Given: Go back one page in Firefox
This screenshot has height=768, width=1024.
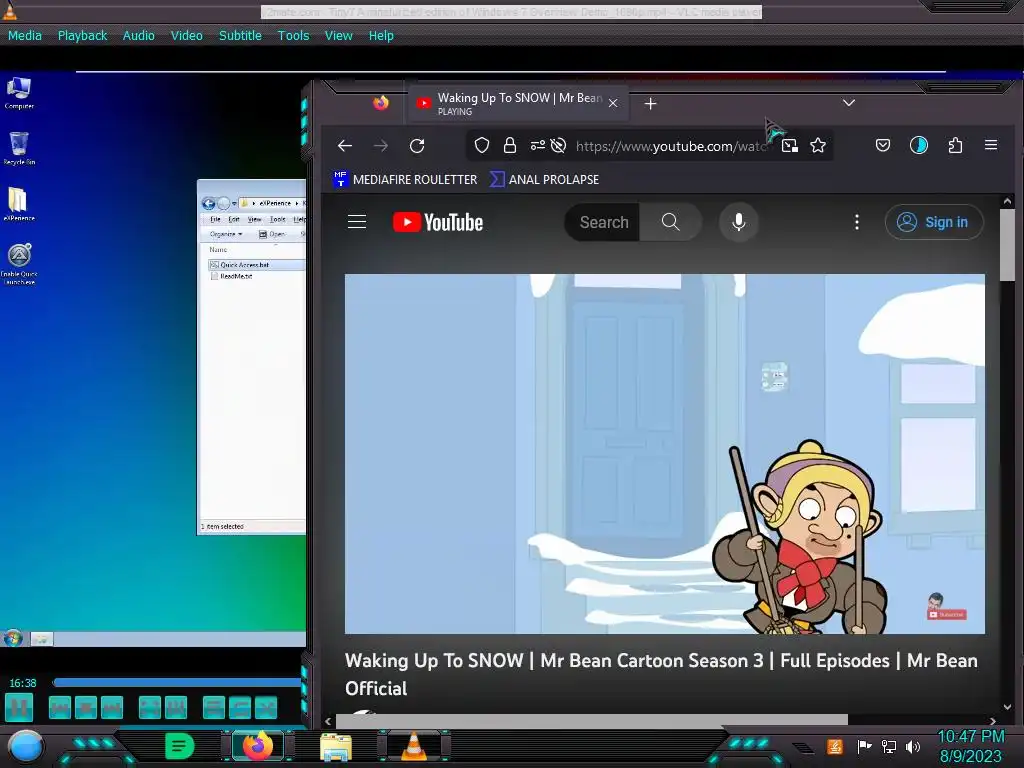Looking at the screenshot, I should coord(345,146).
